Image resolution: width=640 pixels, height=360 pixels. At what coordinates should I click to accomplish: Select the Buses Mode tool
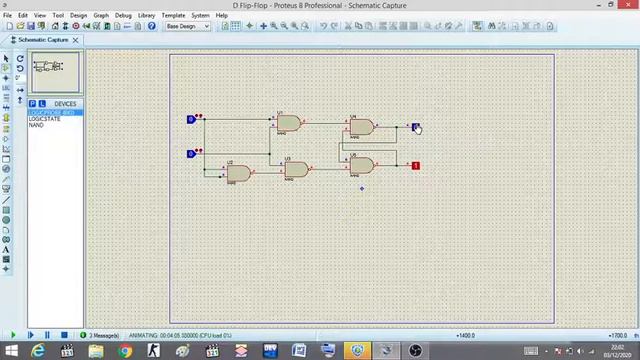(6, 108)
